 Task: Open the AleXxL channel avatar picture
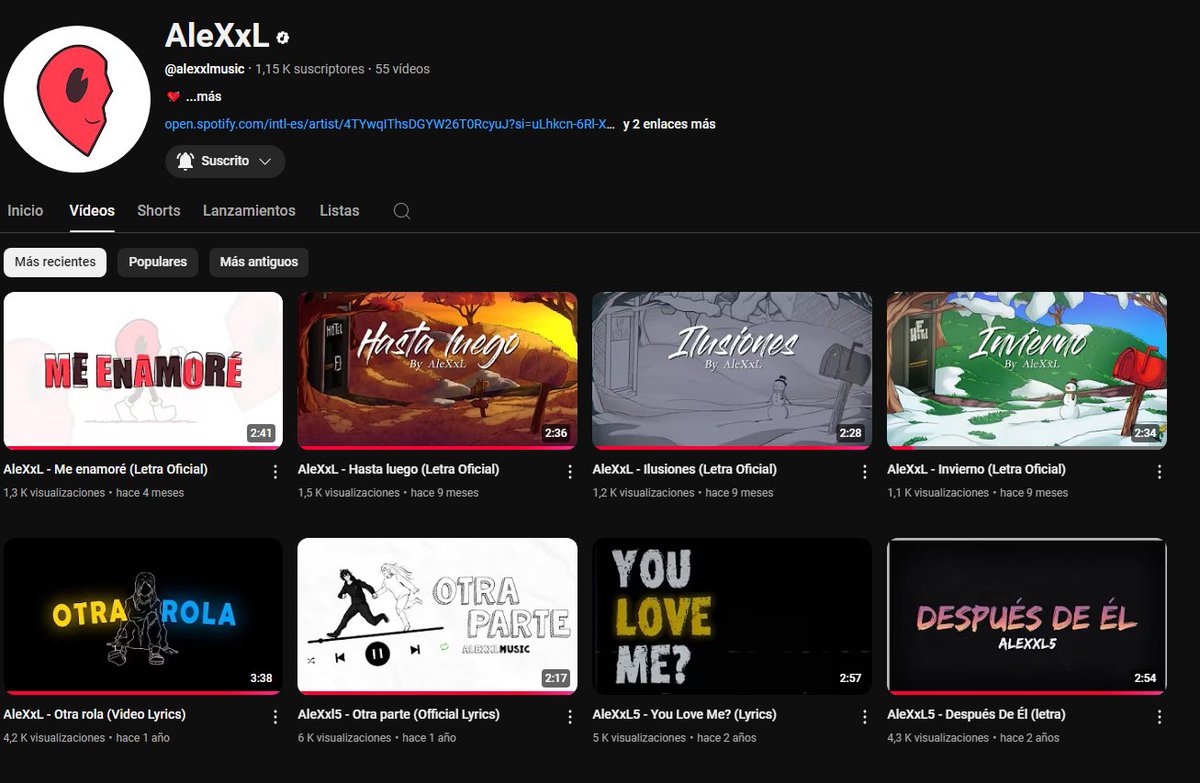coord(77,100)
